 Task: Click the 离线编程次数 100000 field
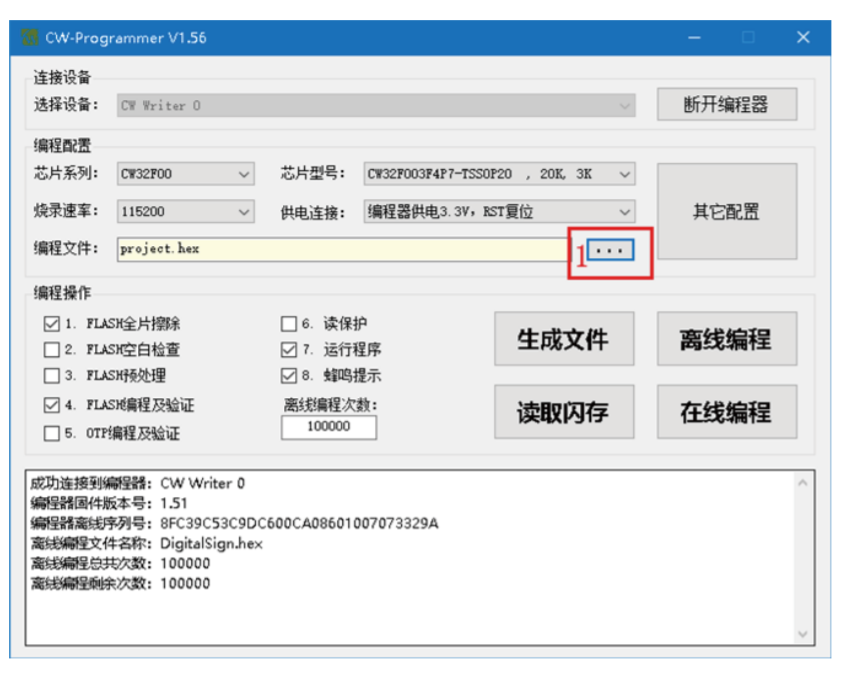pyautogui.click(x=329, y=427)
